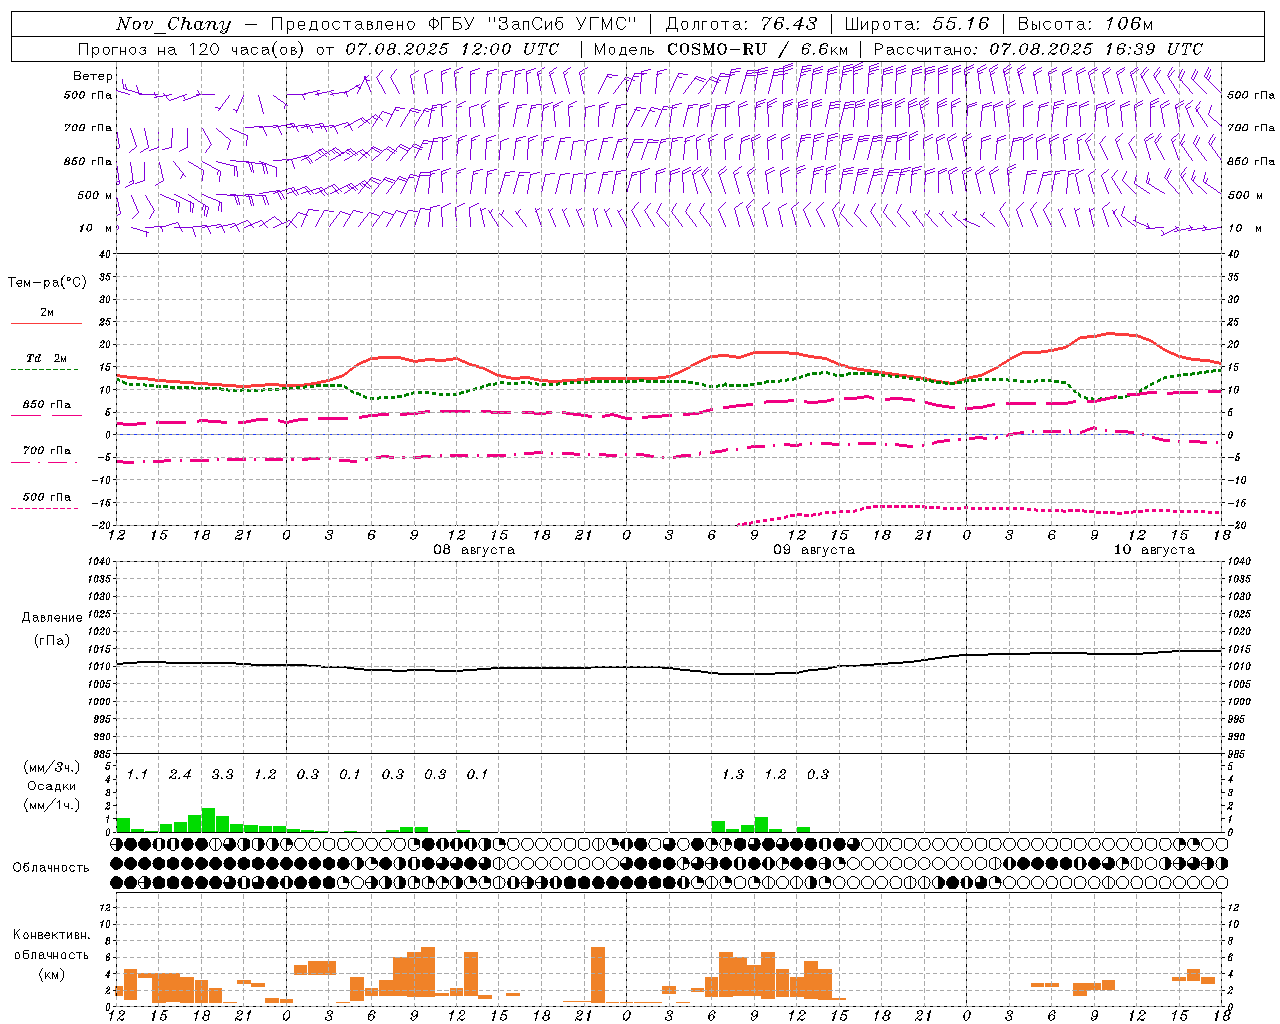This screenshot has height=1024, width=1280.
Task: Click the '10 м' wind level label on left
Action: click(96, 228)
